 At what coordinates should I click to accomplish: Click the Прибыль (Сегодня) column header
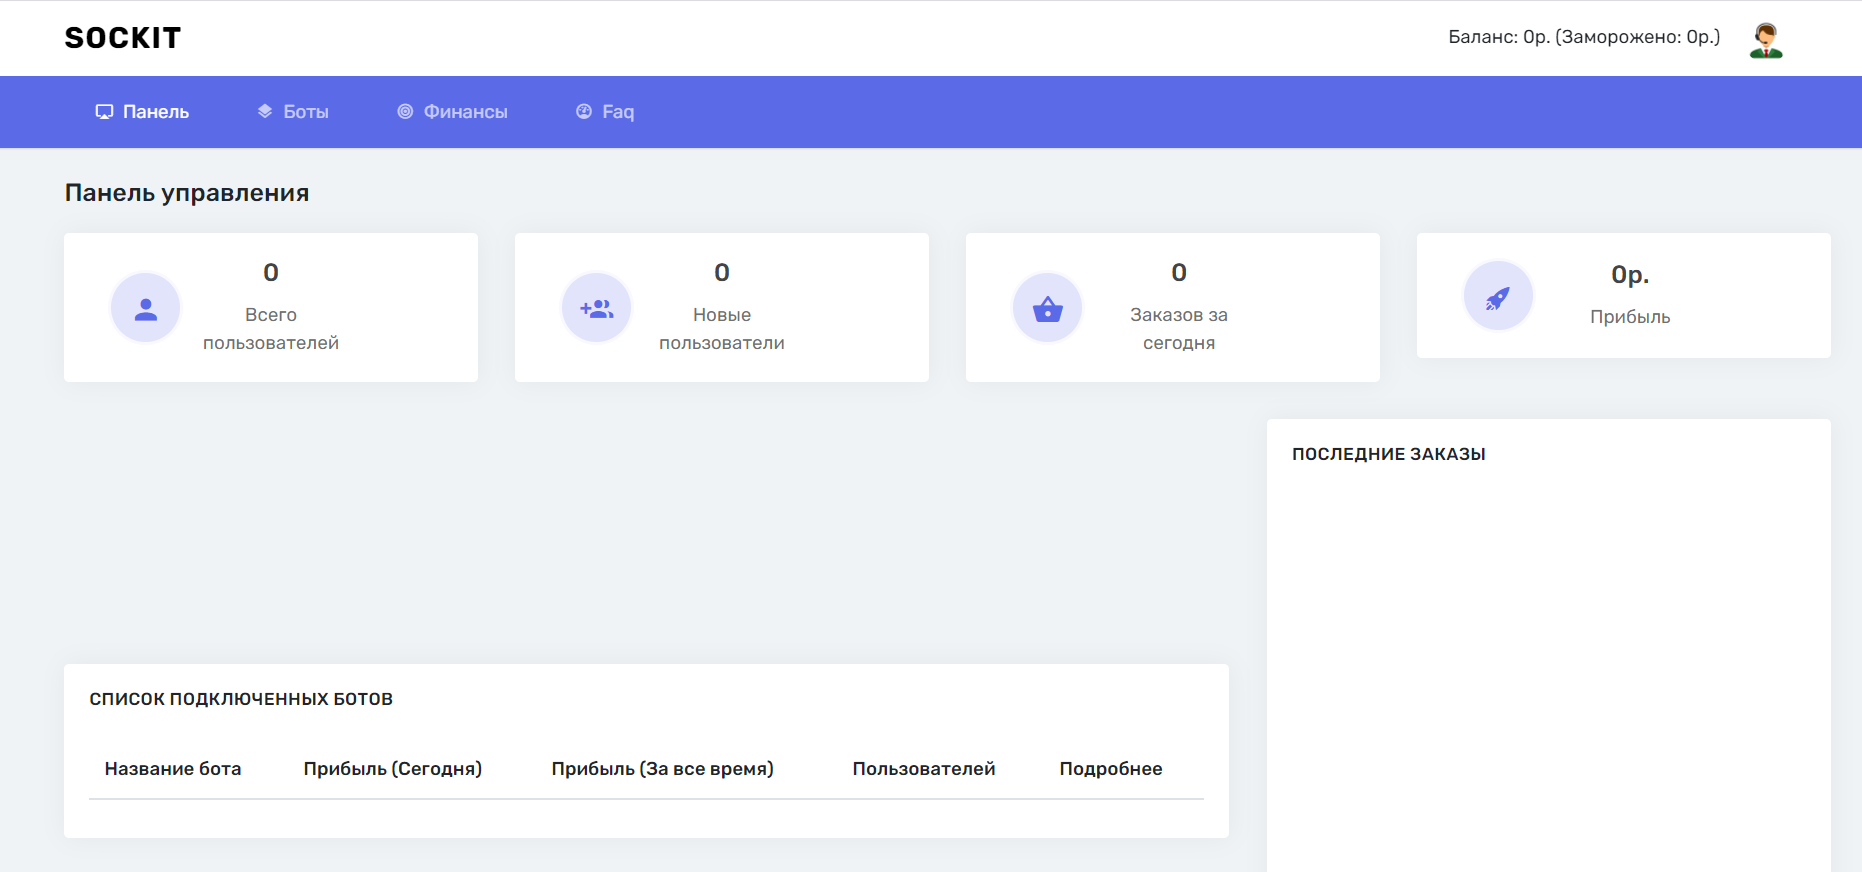[x=392, y=769]
